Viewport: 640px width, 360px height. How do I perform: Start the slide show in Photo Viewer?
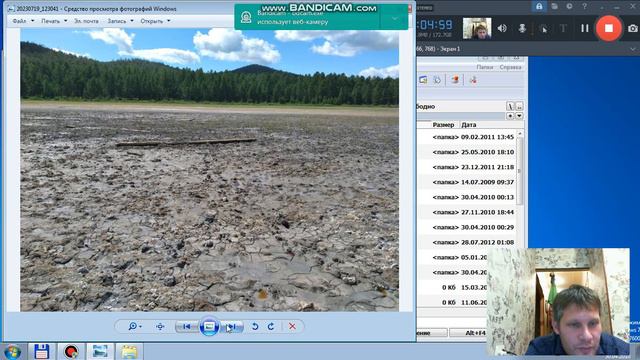209,327
